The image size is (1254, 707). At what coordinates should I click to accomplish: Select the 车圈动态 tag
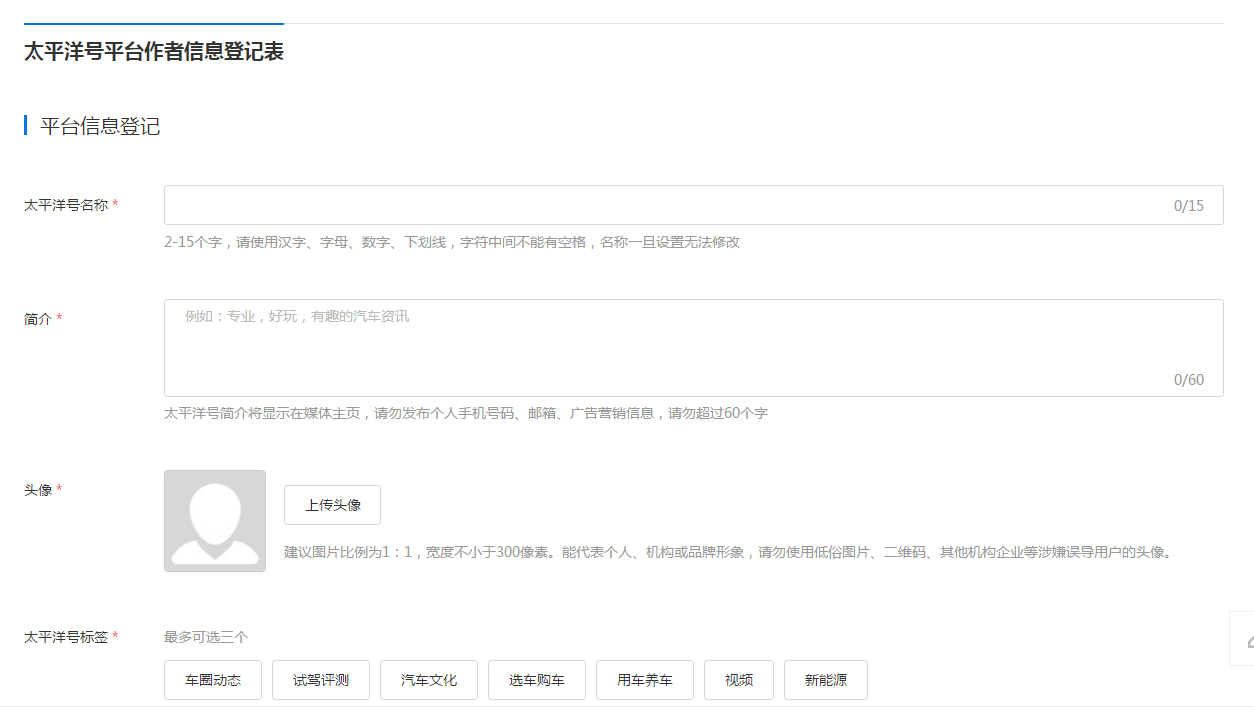pyautogui.click(x=213, y=680)
